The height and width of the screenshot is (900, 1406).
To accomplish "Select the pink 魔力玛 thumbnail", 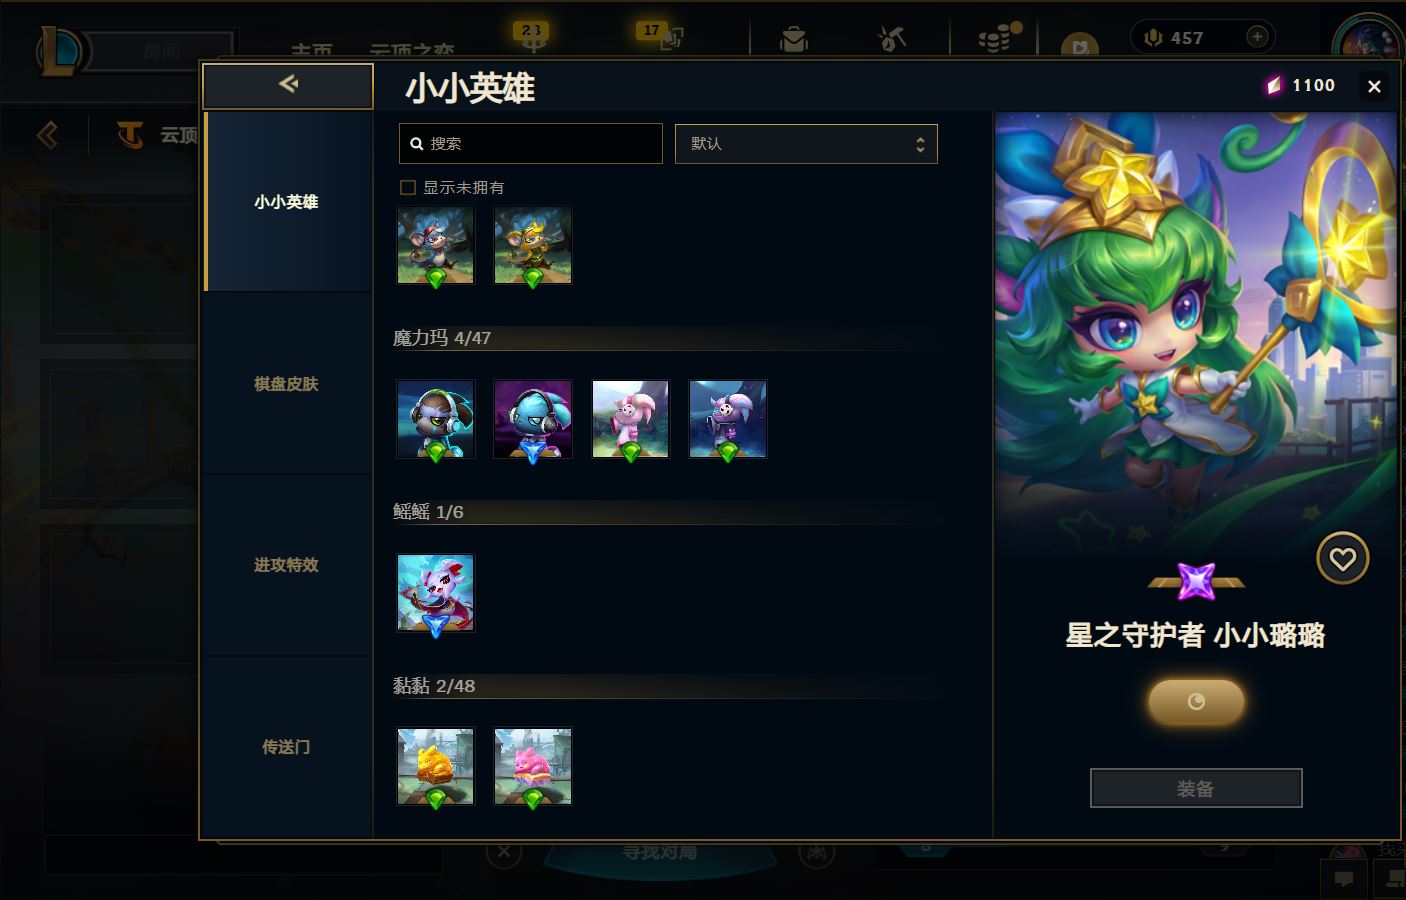I will pyautogui.click(x=630, y=419).
